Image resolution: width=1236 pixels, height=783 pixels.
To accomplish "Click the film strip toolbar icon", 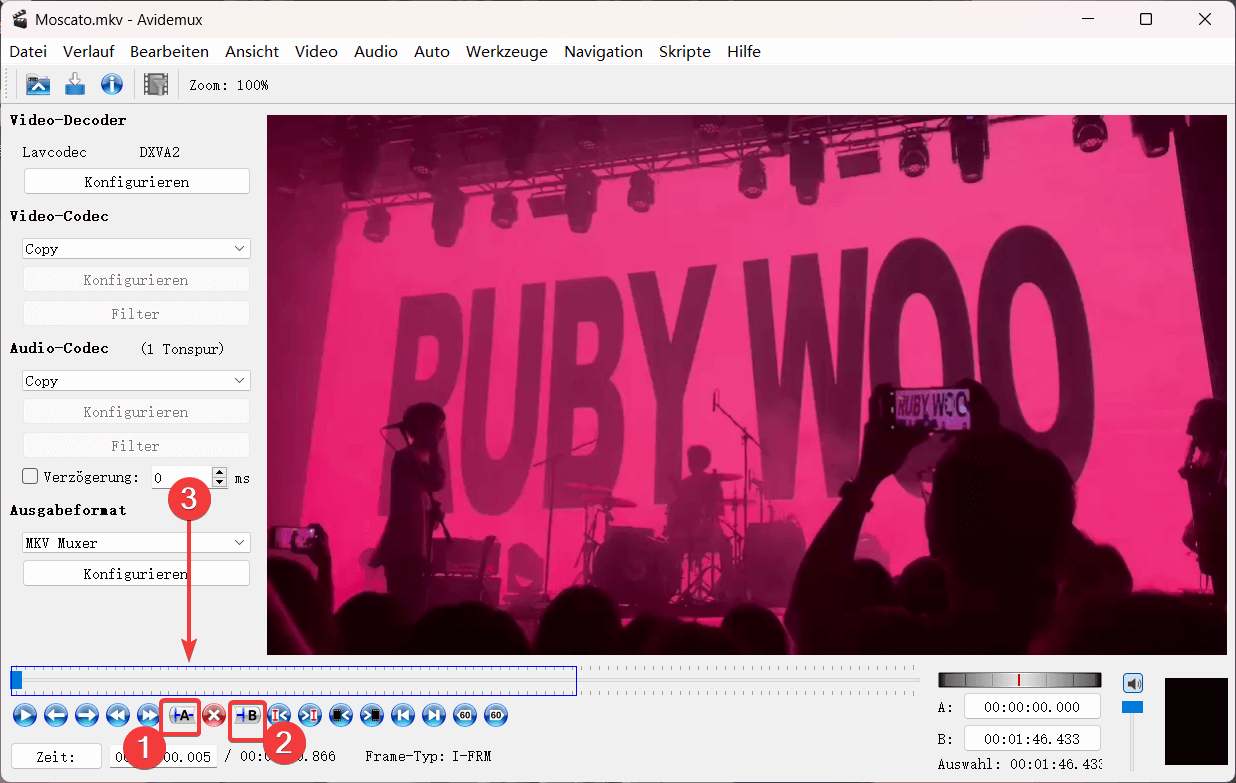I will (155, 85).
